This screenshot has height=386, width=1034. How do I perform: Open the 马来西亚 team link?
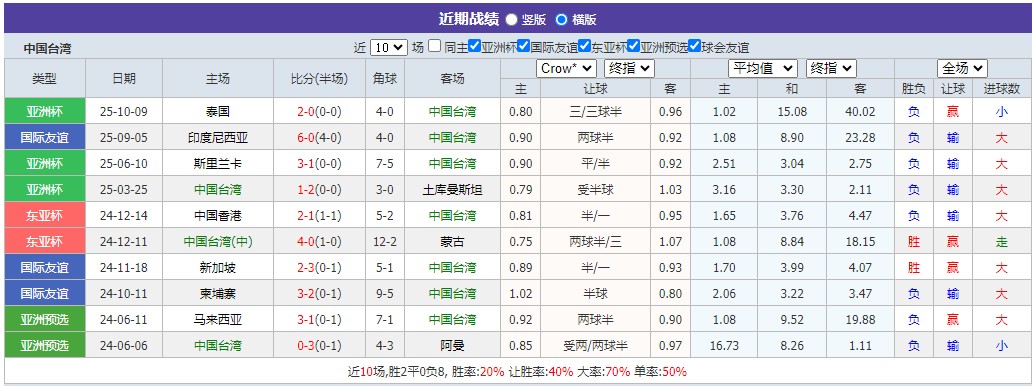[x=218, y=320]
